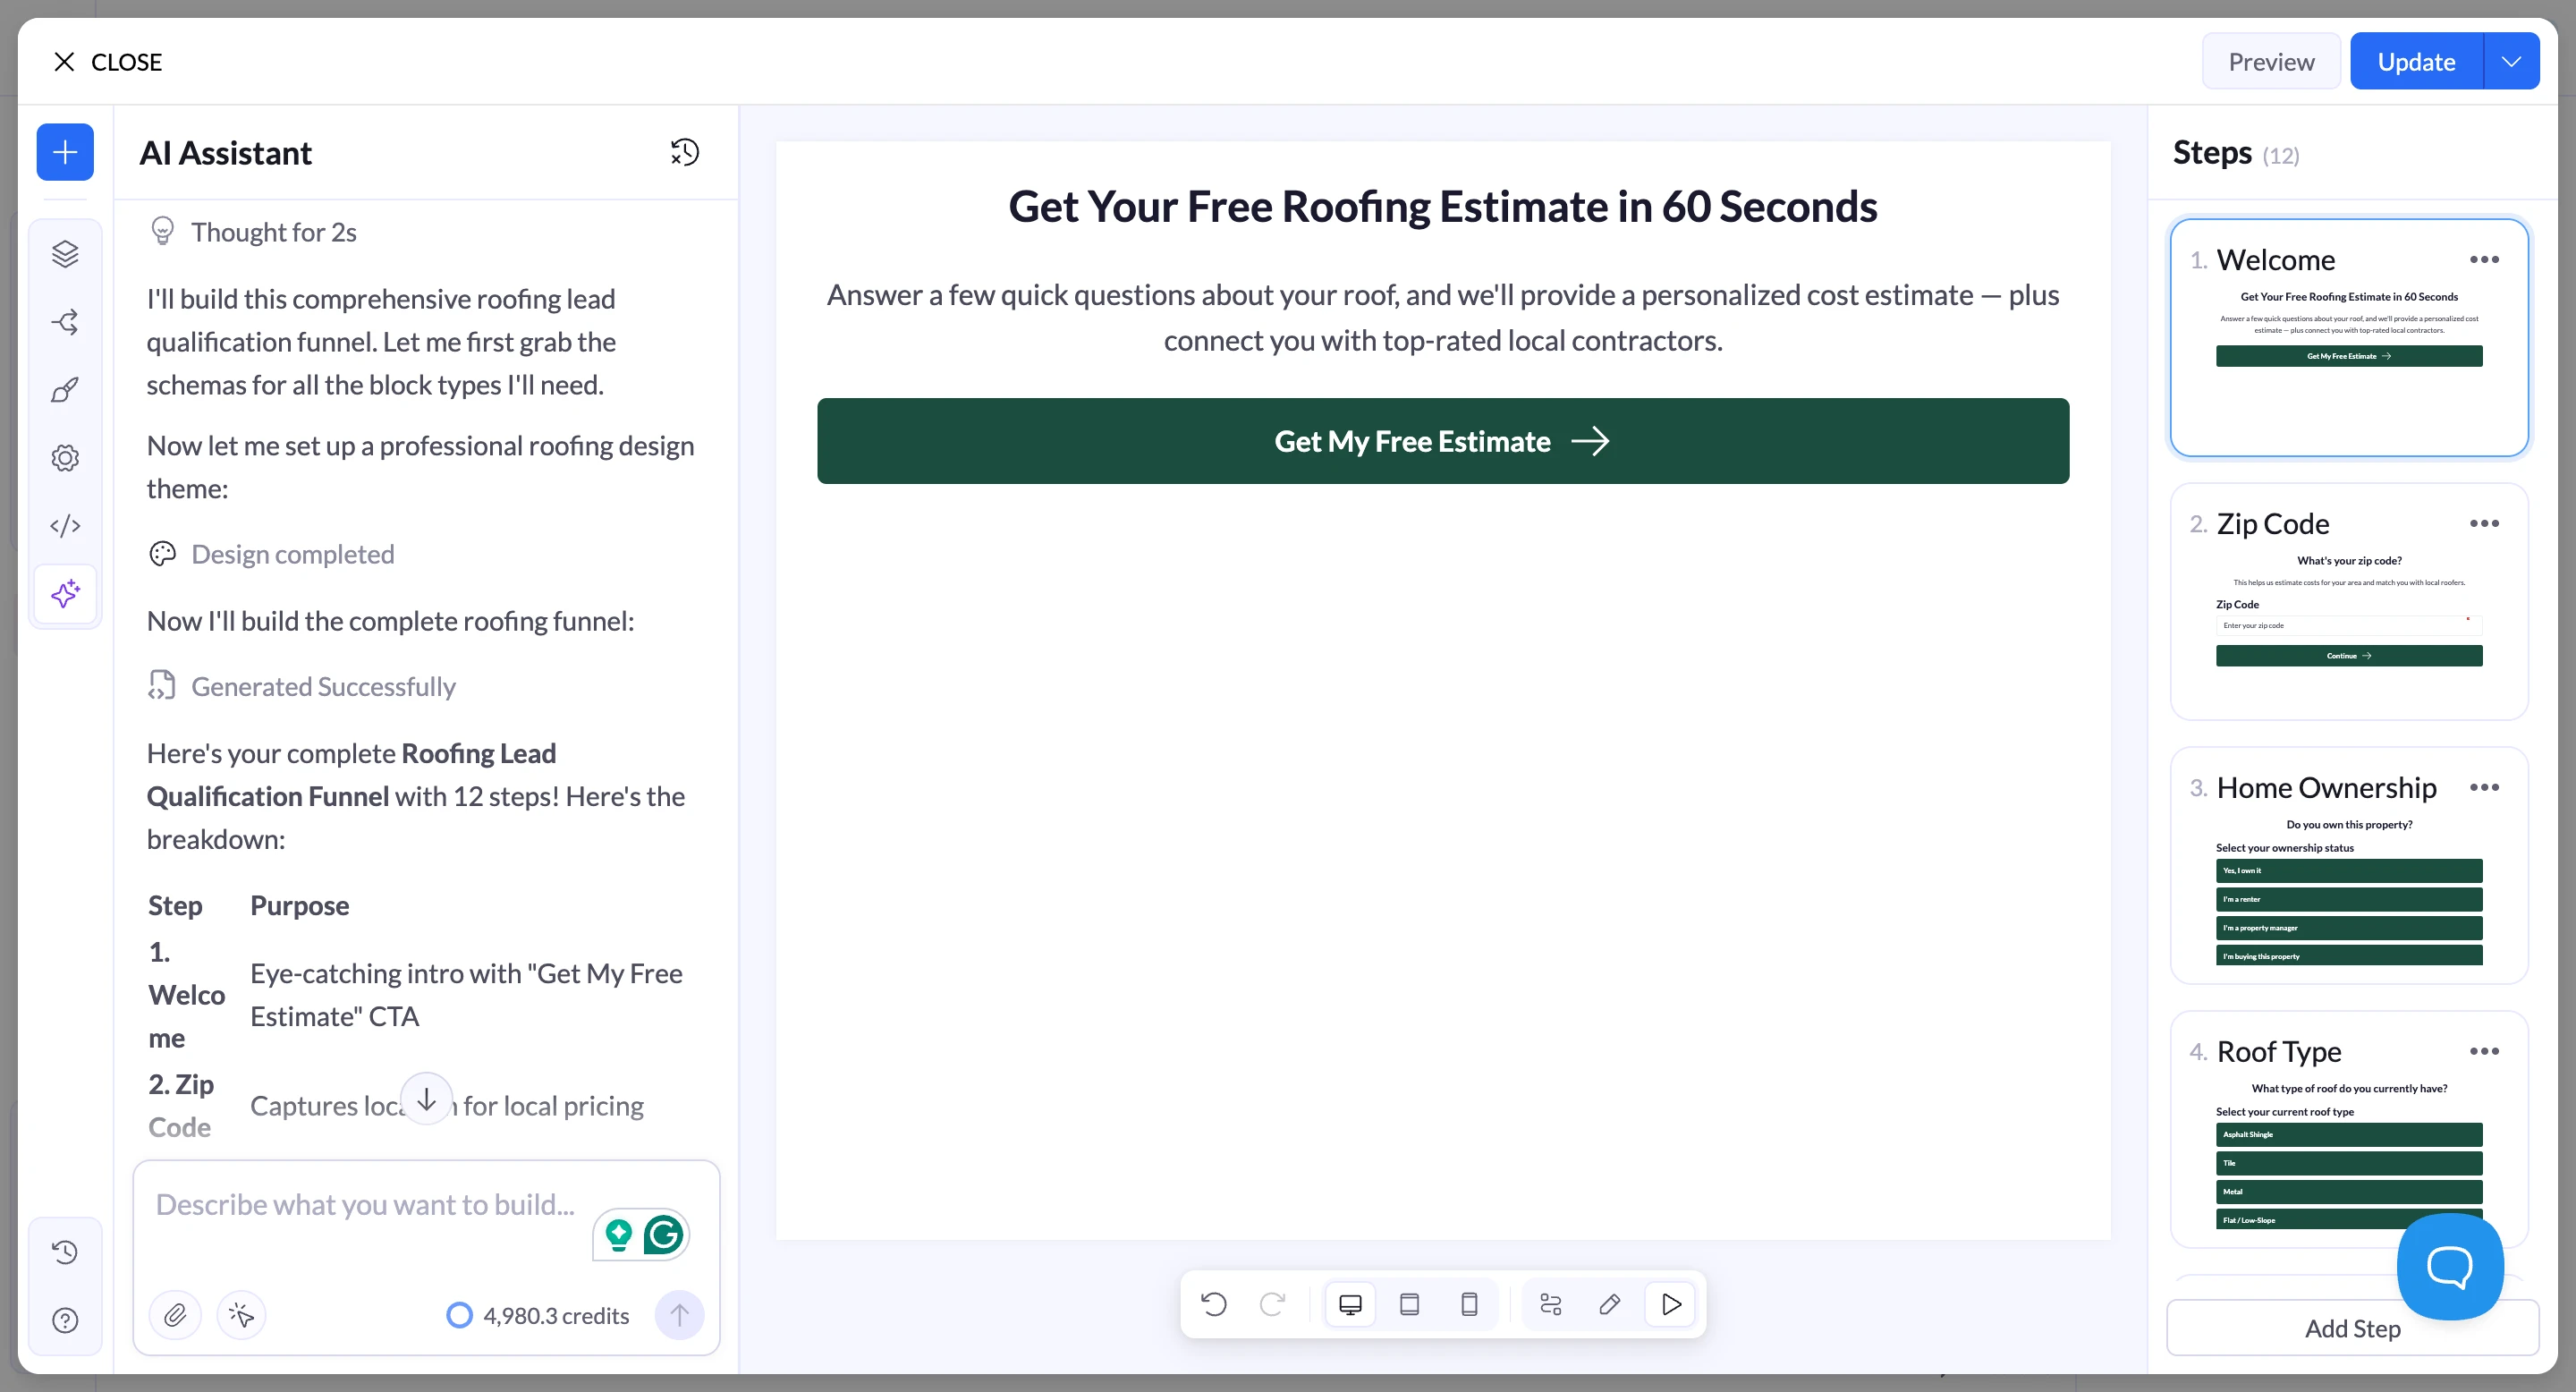Clear AI Assistant chat history icon
The height and width of the screenshot is (1392, 2576).
click(684, 152)
